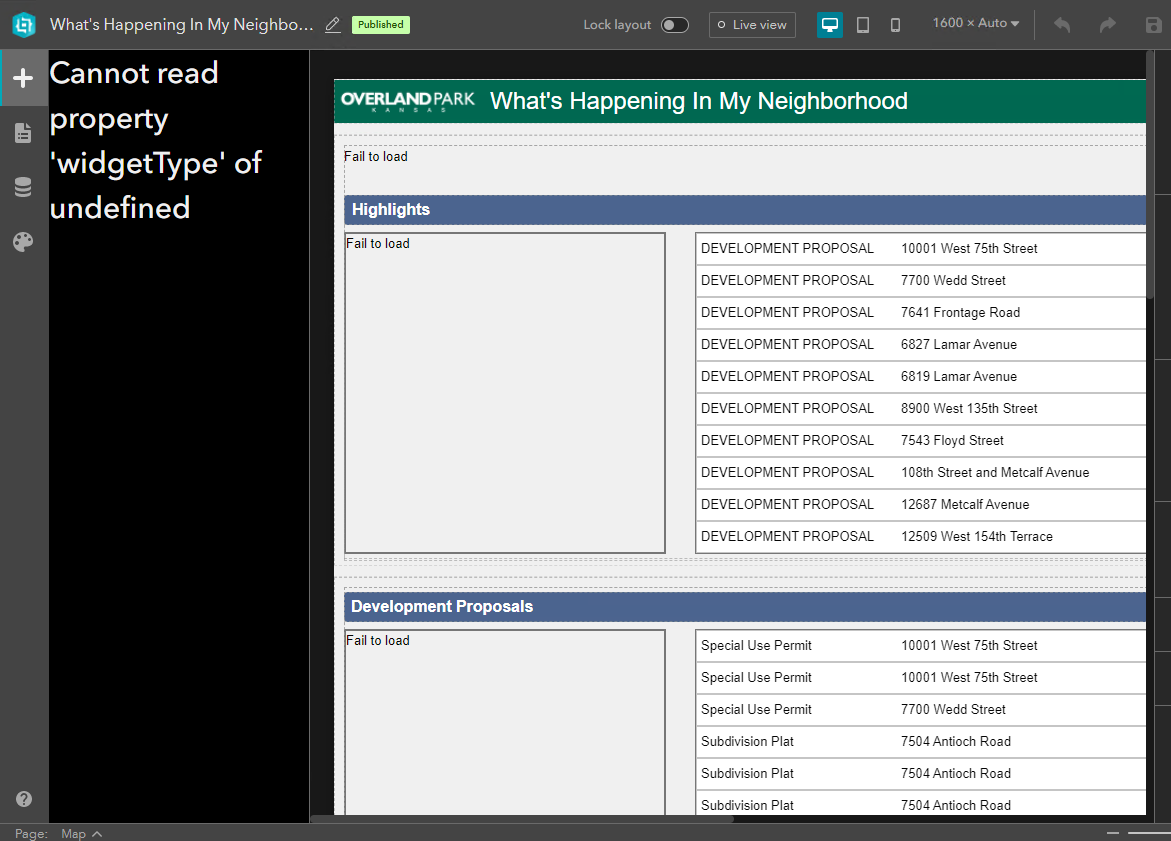Image resolution: width=1171 pixels, height=841 pixels.
Task: Select the Development Proposals section header
Action: [x=745, y=606]
